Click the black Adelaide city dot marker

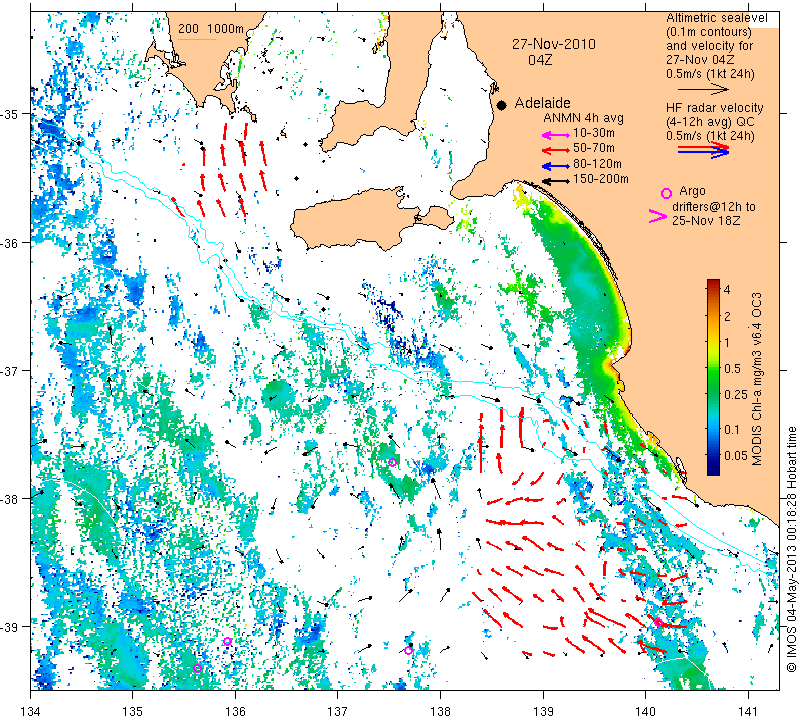[502, 105]
